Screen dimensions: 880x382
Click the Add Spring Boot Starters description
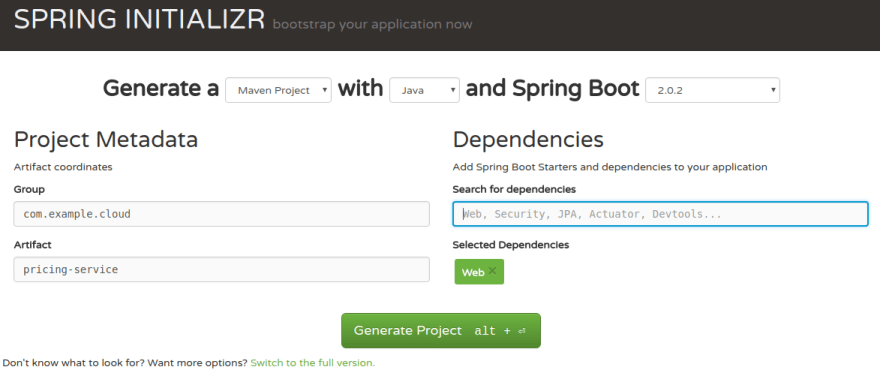click(x=610, y=167)
